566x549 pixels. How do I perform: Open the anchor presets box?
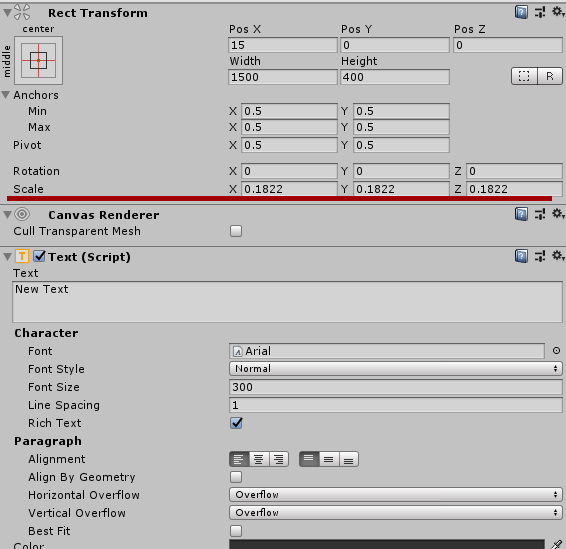[38, 60]
